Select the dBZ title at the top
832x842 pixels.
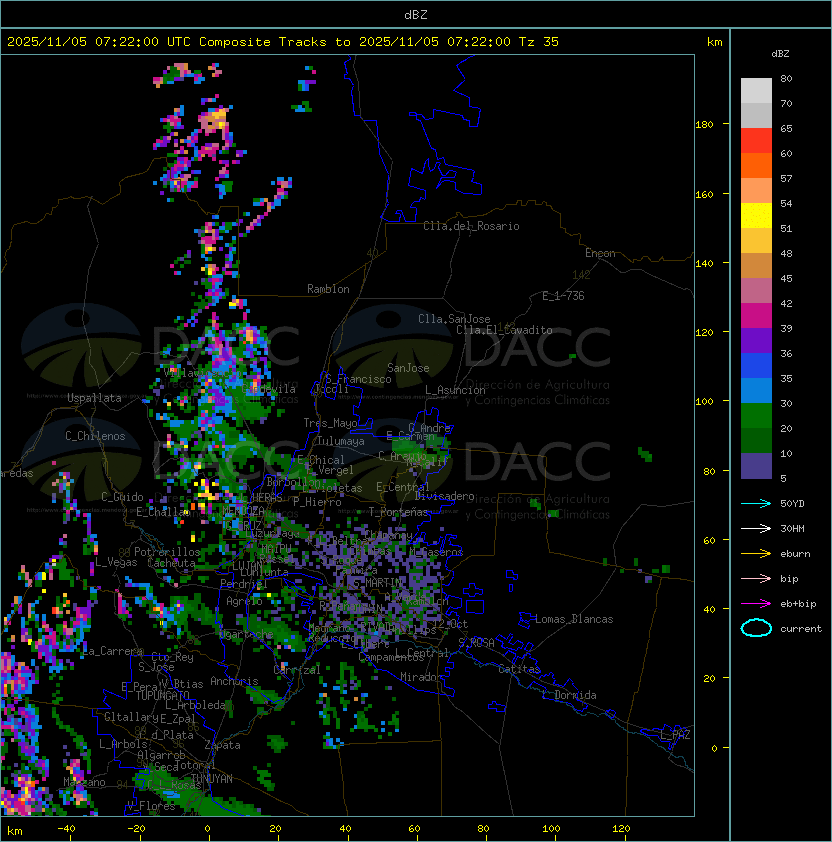[x=416, y=14]
